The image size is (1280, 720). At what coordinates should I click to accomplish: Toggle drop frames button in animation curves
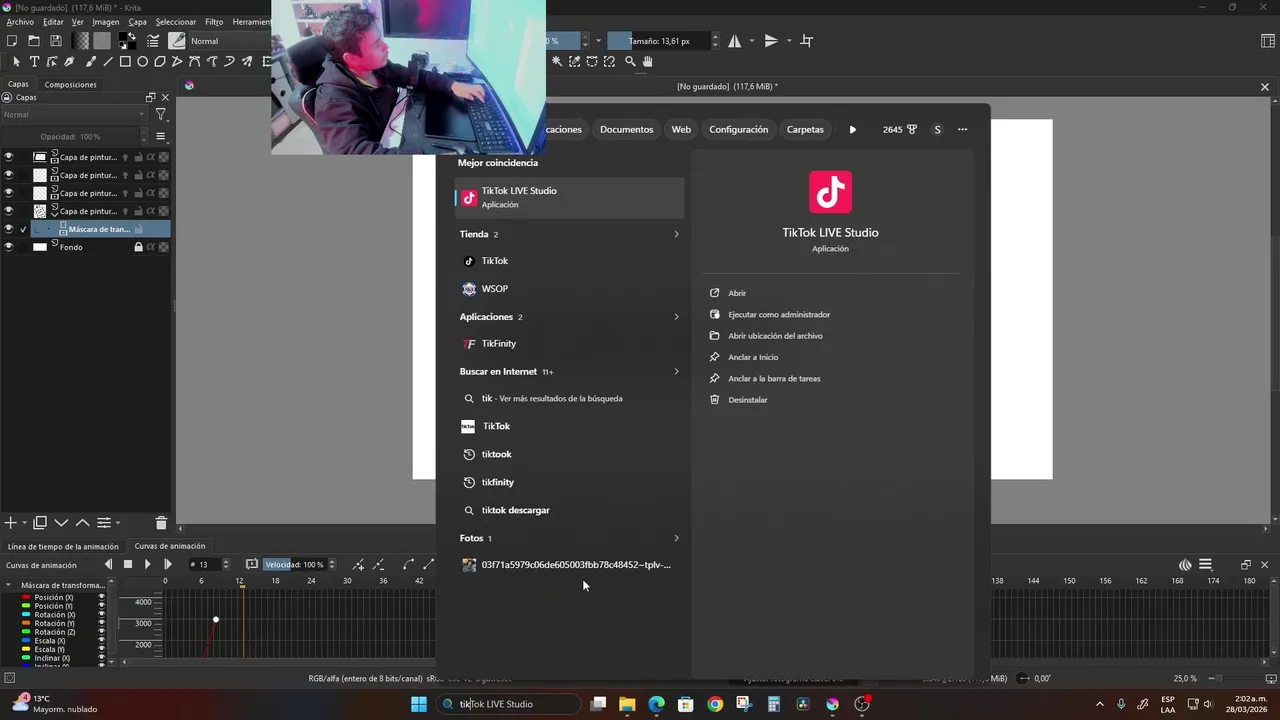point(252,565)
